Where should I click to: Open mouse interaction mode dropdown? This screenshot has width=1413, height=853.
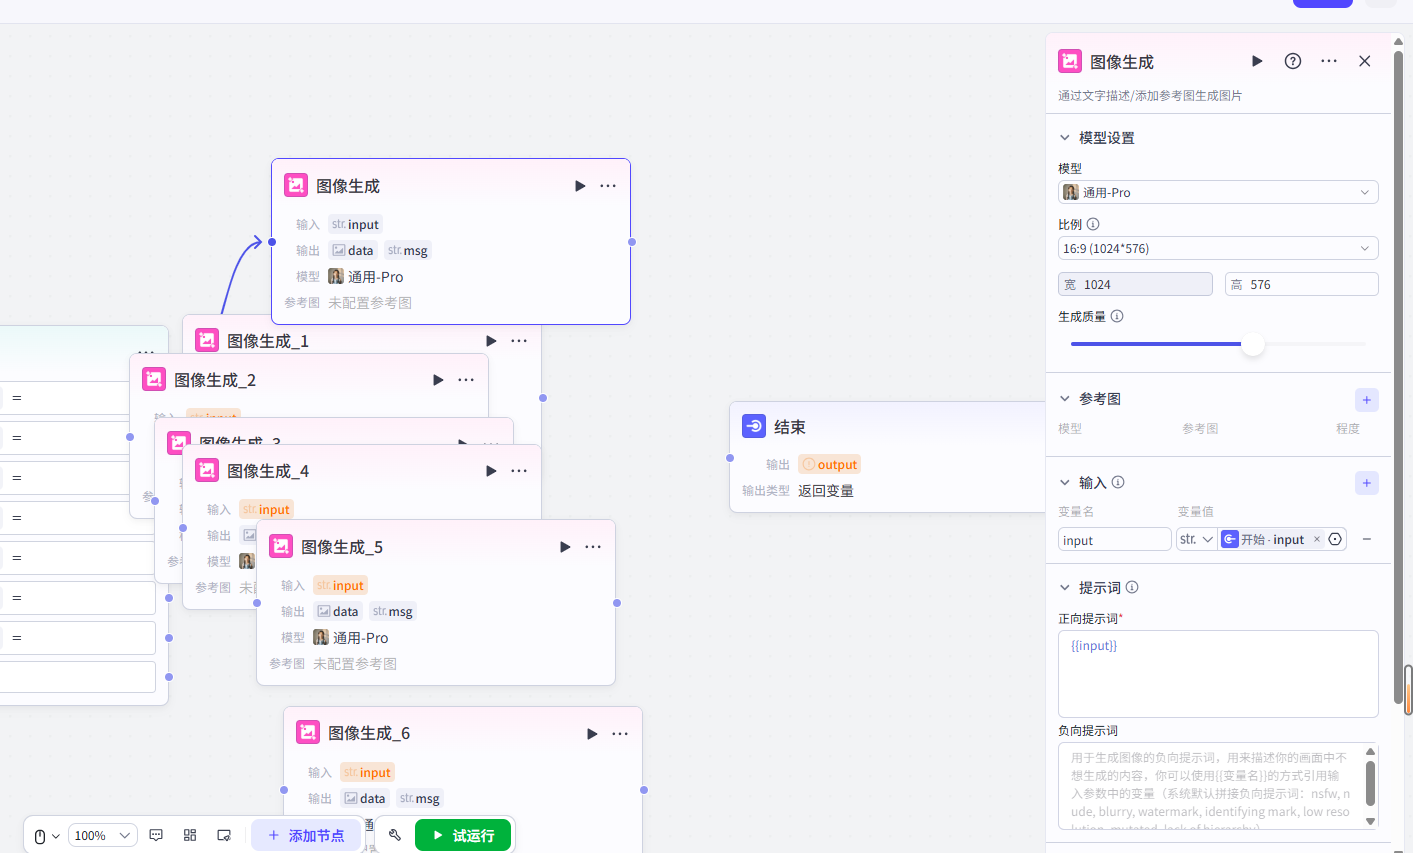point(47,836)
